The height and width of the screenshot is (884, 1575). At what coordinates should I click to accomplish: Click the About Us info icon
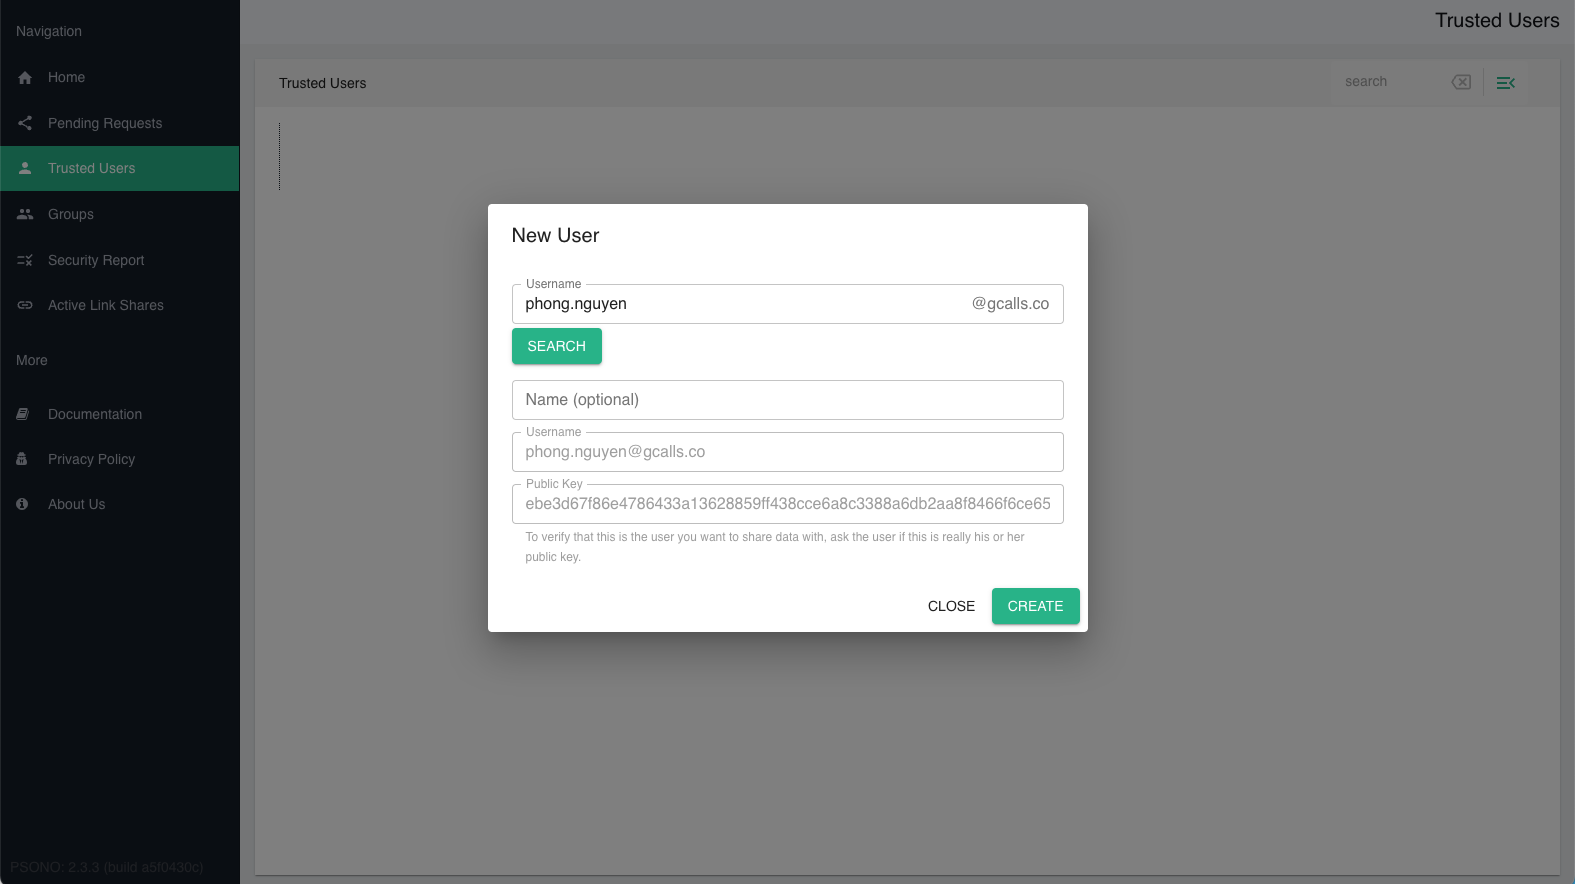click(x=22, y=504)
